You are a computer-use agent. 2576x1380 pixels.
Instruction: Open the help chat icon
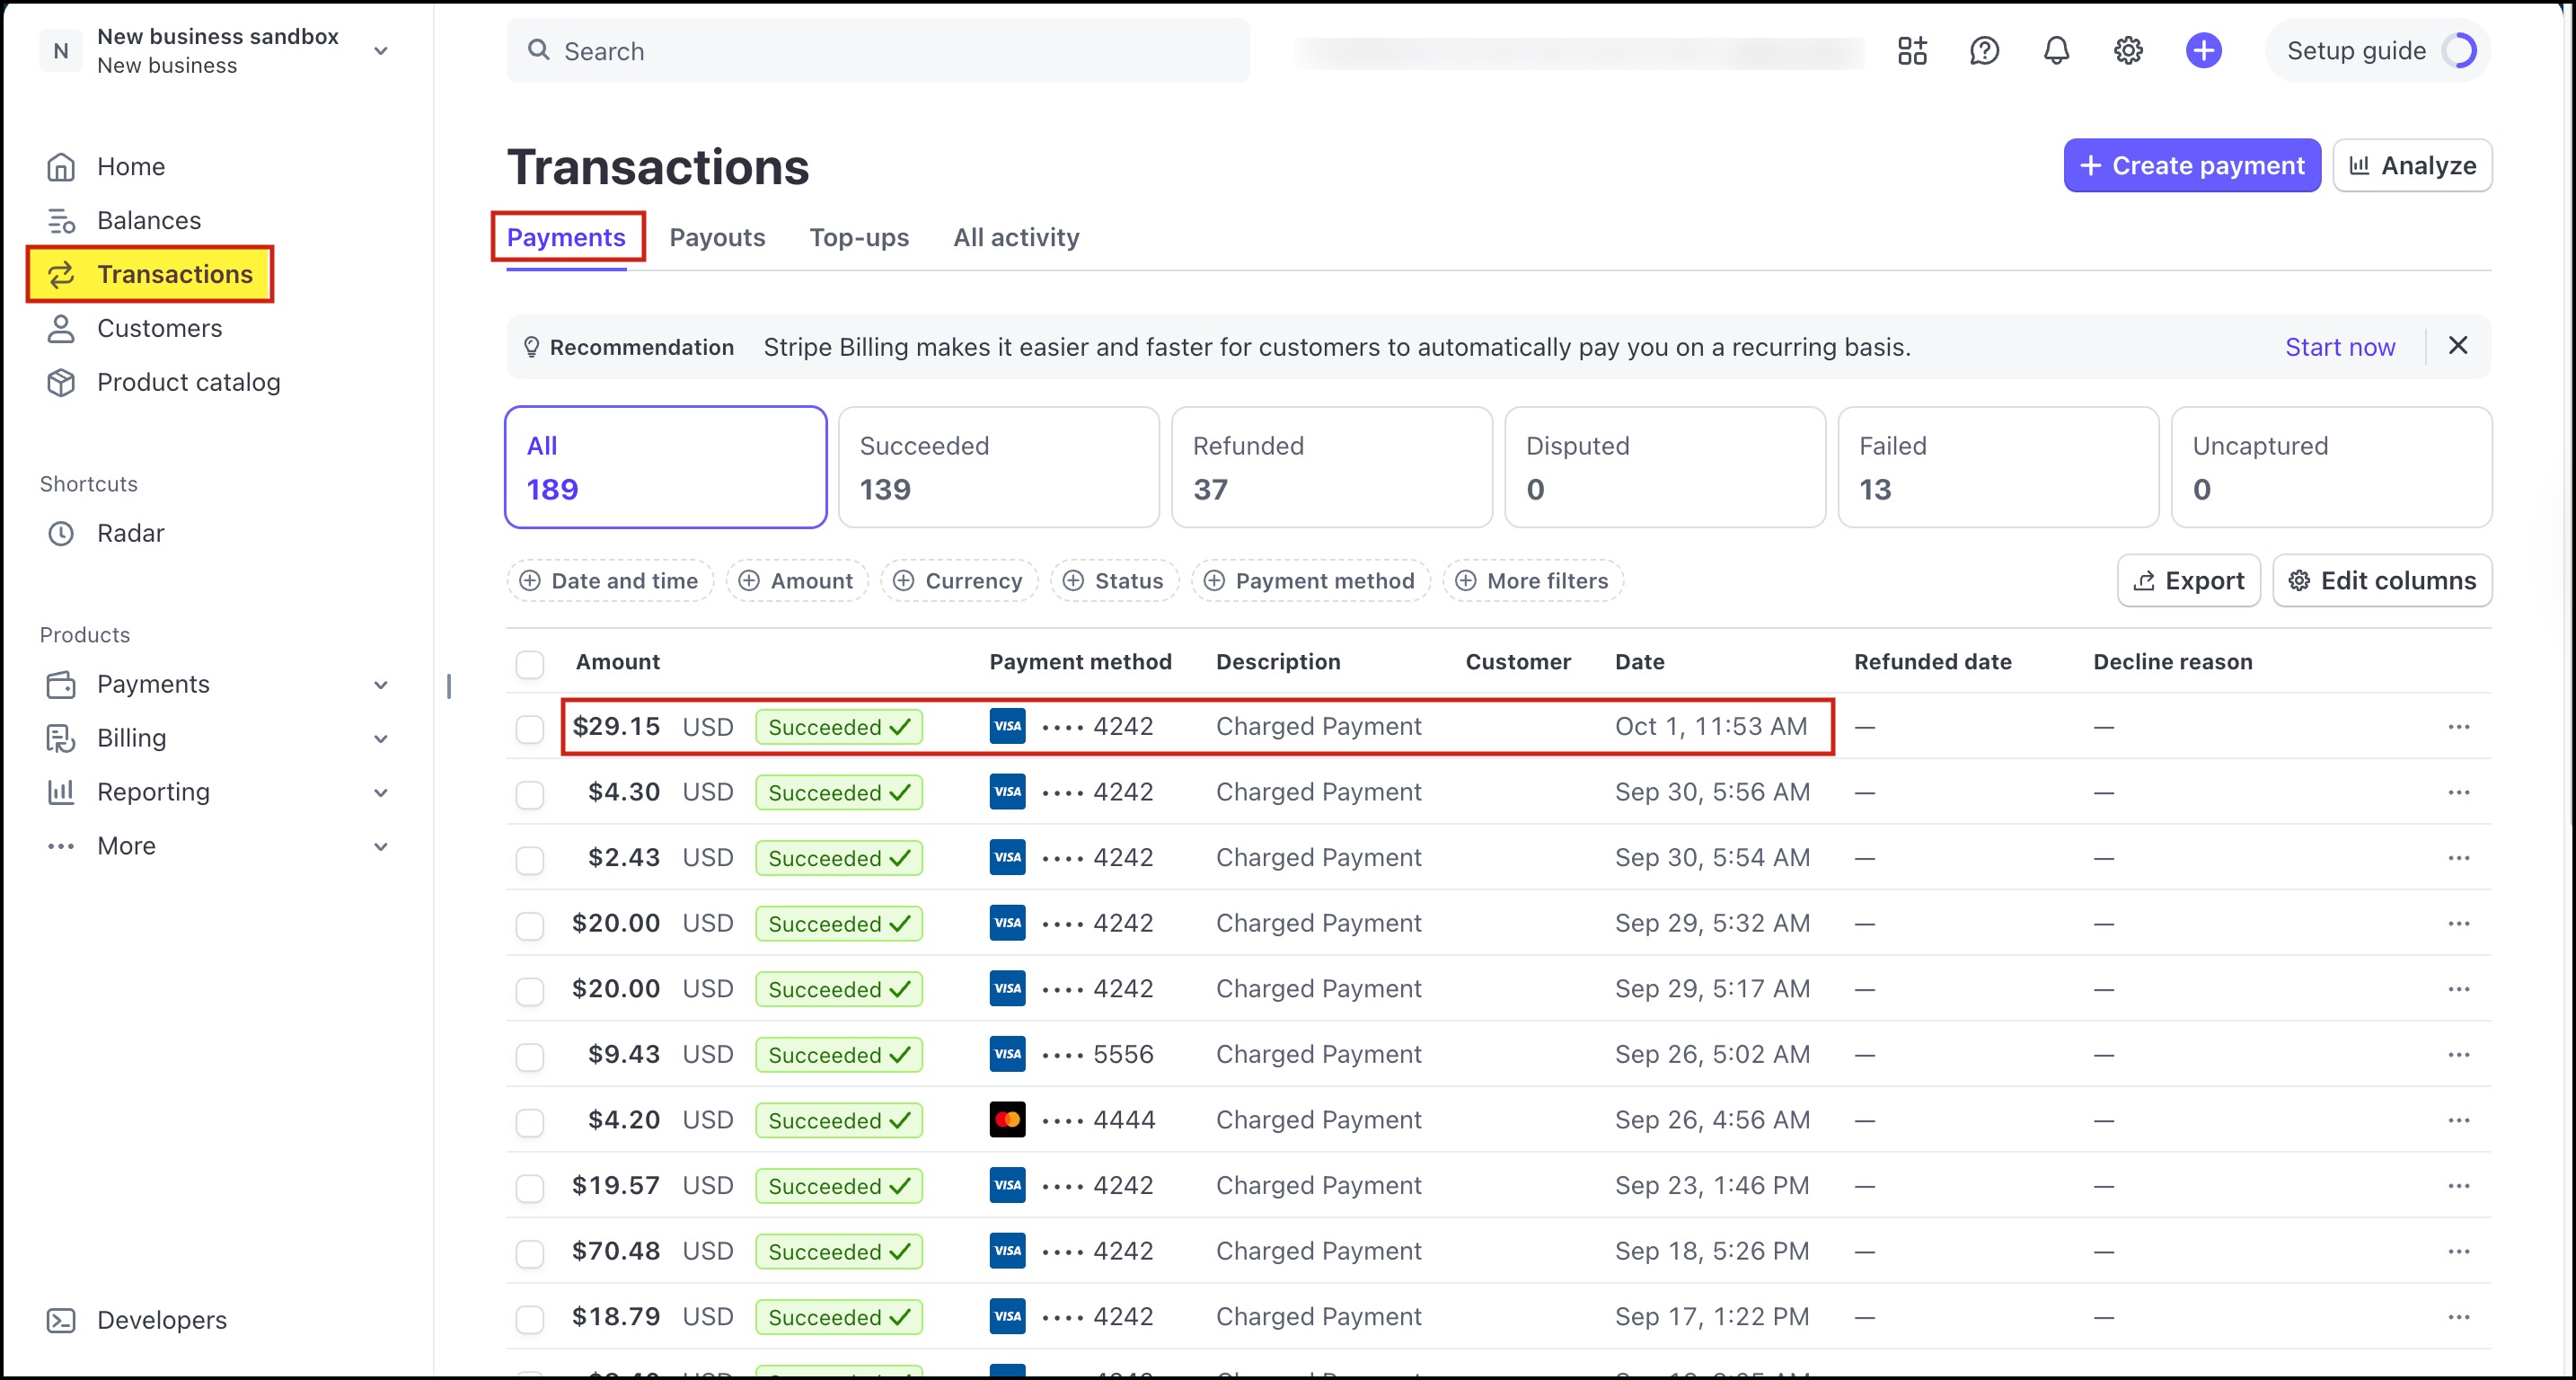point(1983,51)
